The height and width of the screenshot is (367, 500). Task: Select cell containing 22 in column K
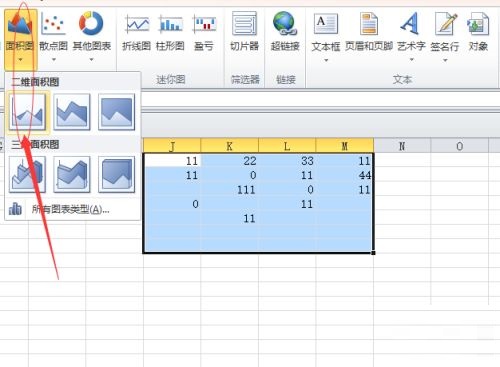tap(230, 161)
